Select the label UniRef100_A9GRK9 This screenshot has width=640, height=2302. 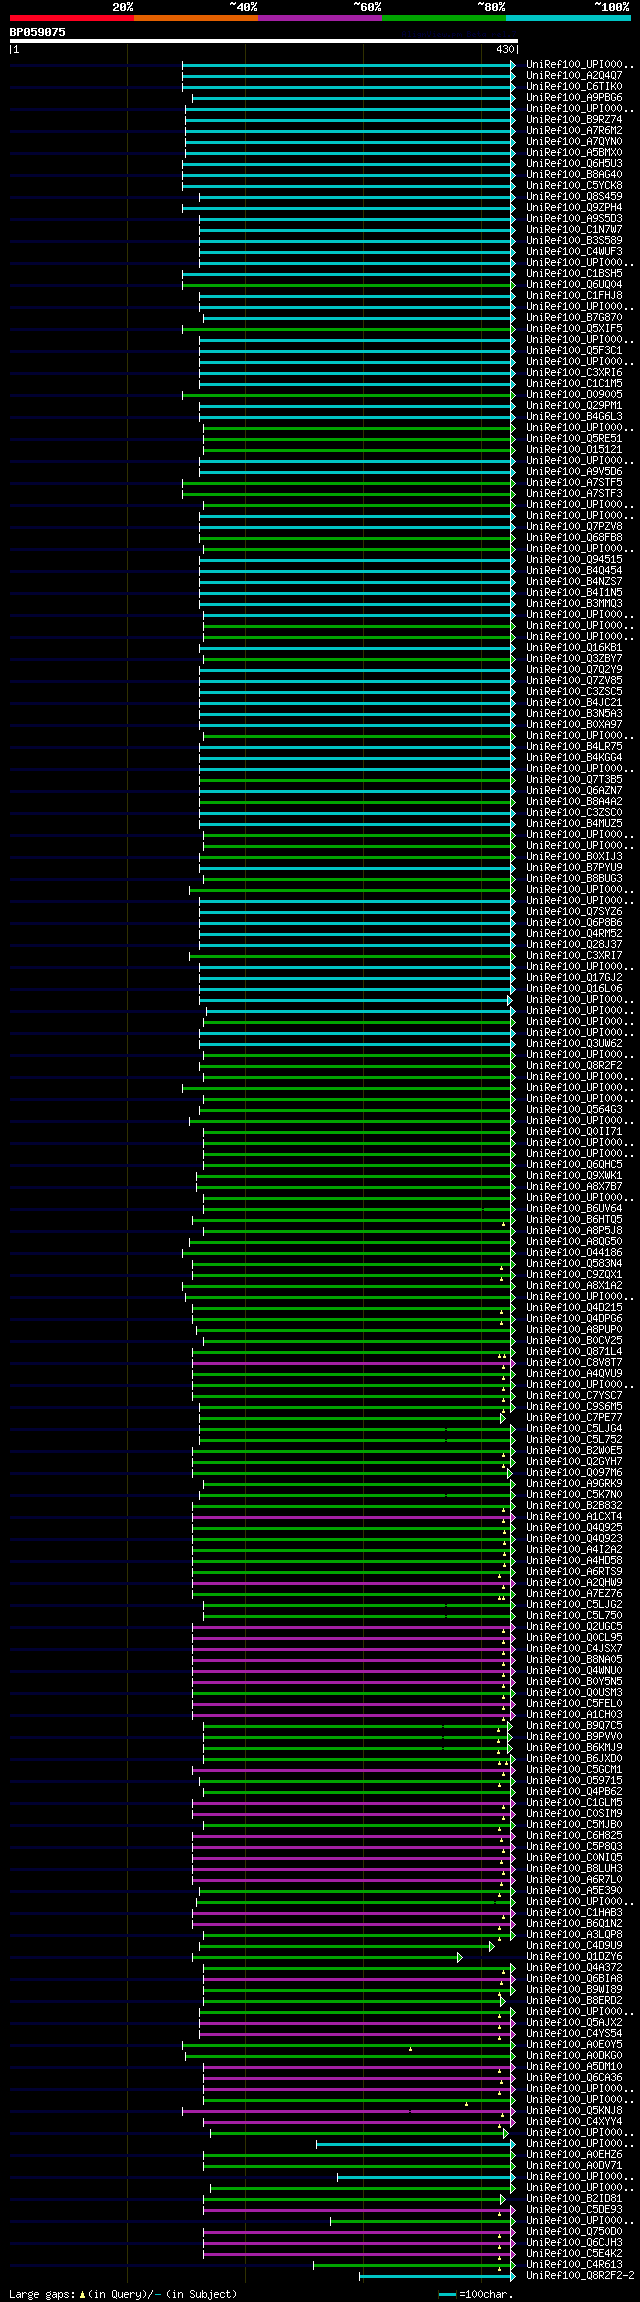click(x=574, y=1484)
